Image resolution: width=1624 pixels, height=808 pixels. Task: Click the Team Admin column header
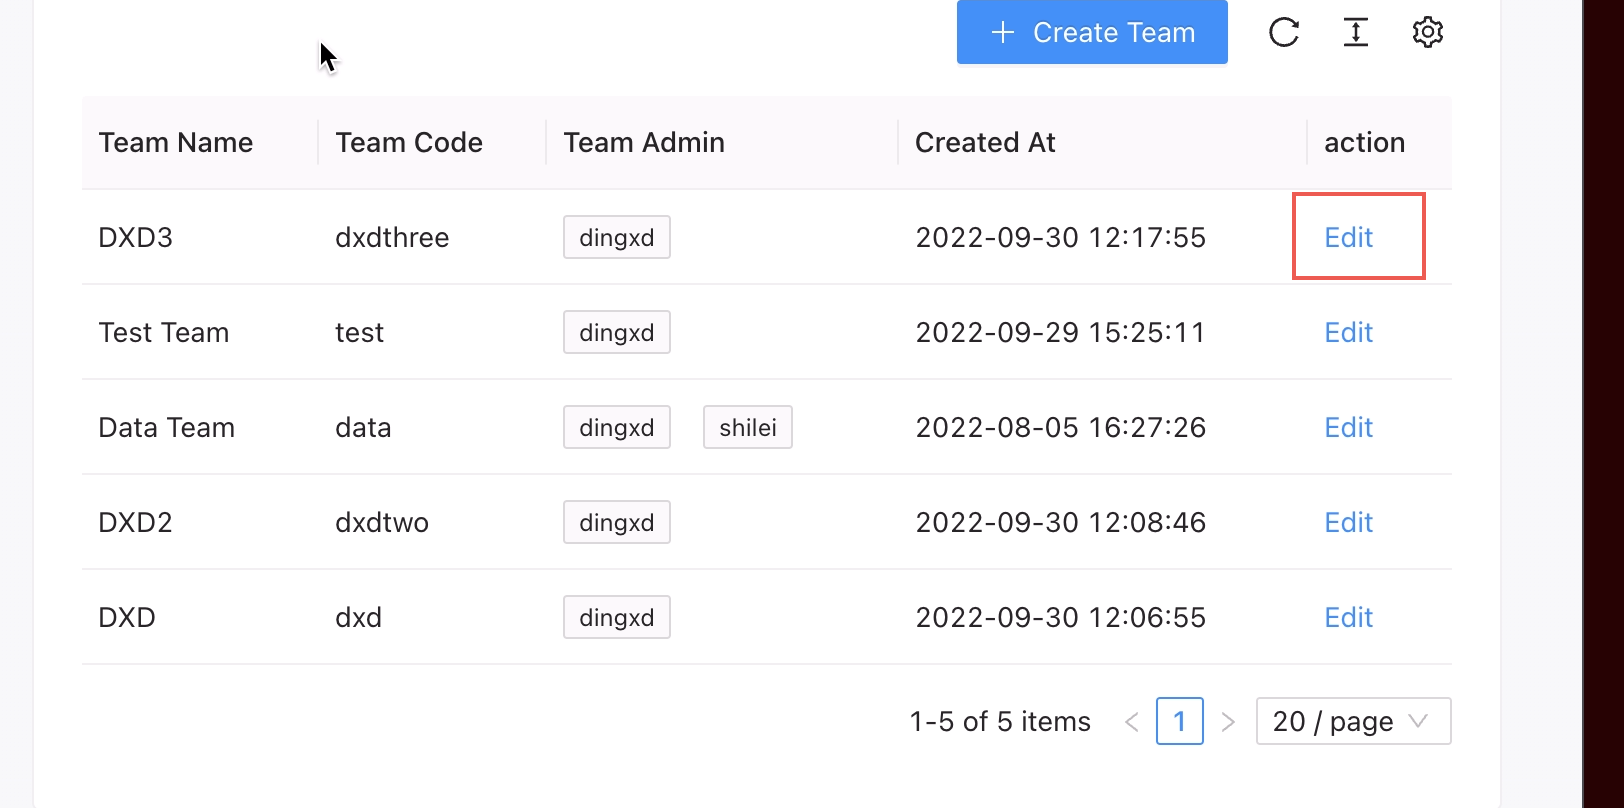click(644, 143)
